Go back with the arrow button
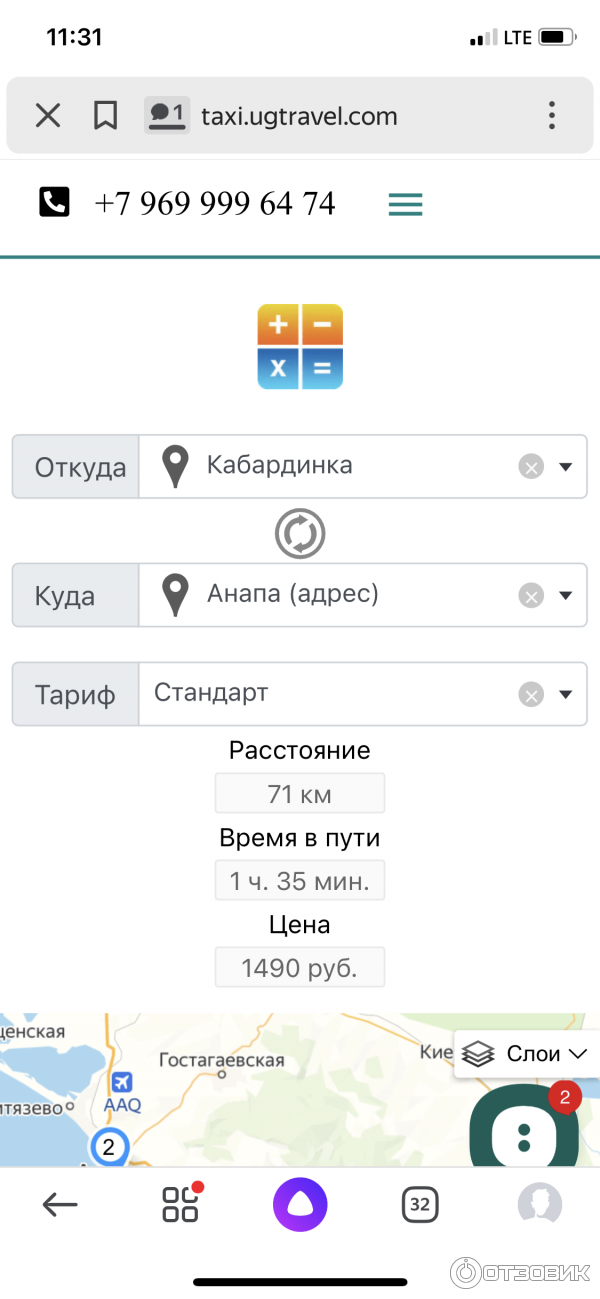This screenshot has height=1299, width=600. click(60, 1205)
